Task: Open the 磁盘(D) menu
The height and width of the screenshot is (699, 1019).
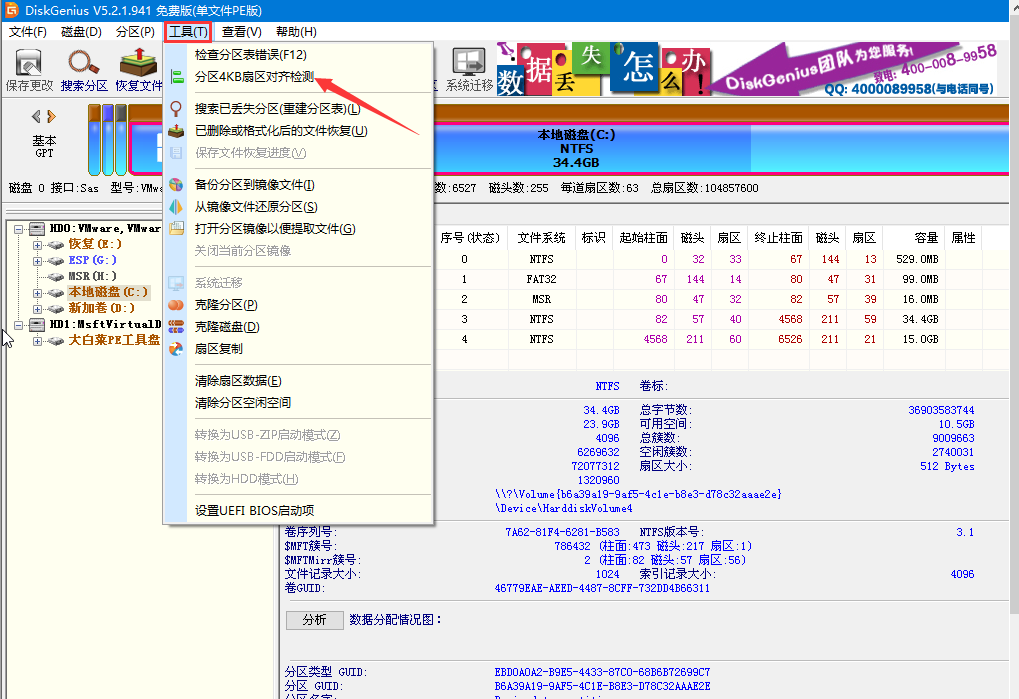Action: (x=81, y=32)
